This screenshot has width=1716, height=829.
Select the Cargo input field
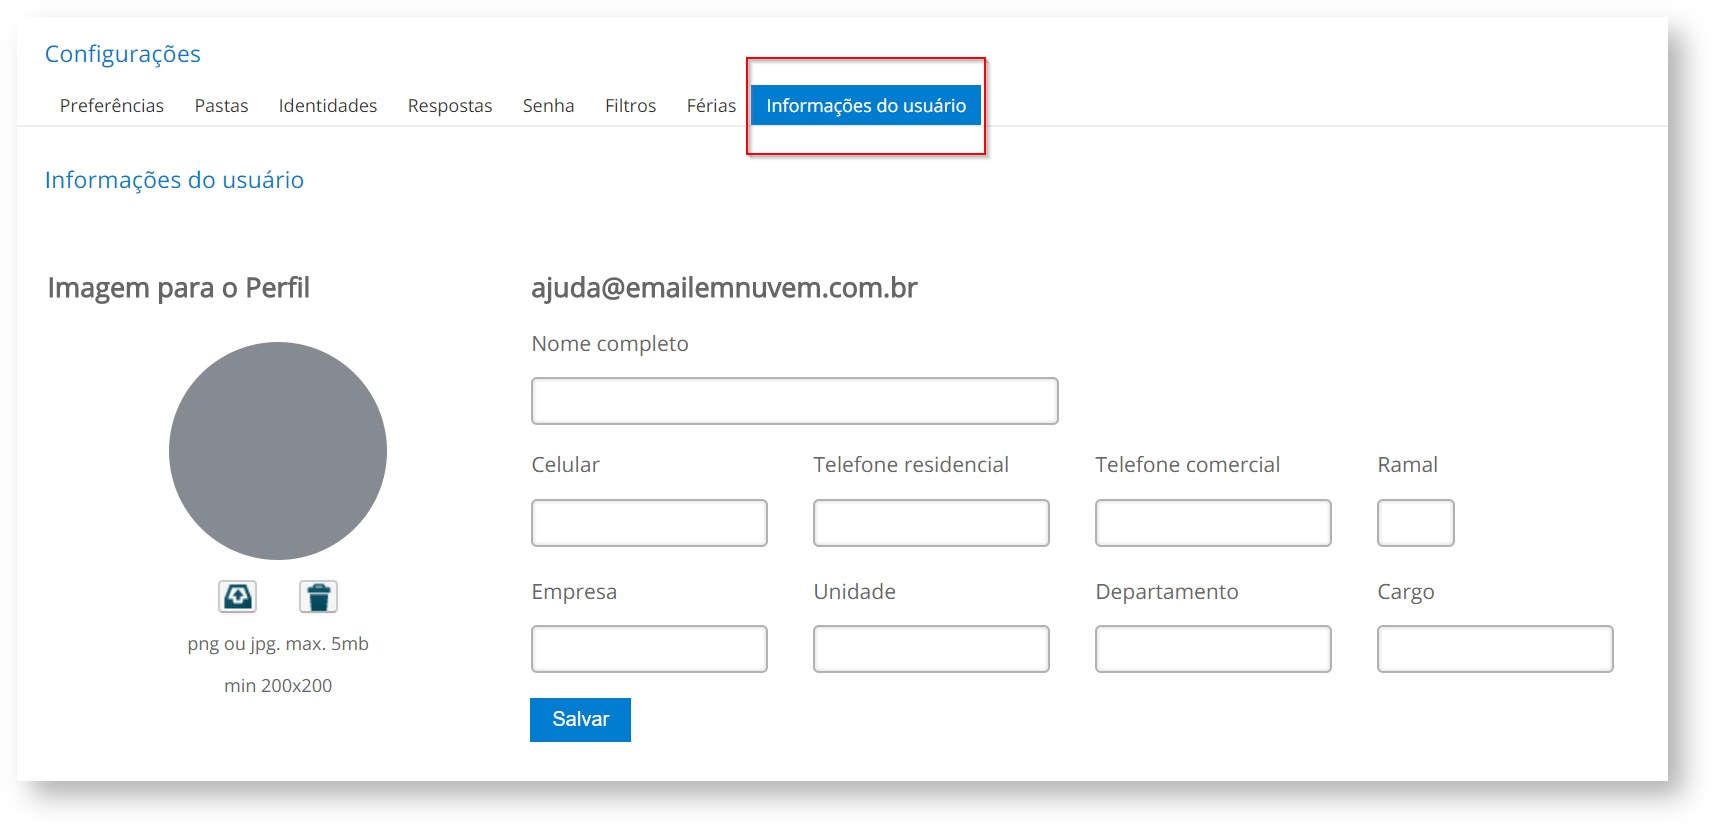coord(1495,649)
